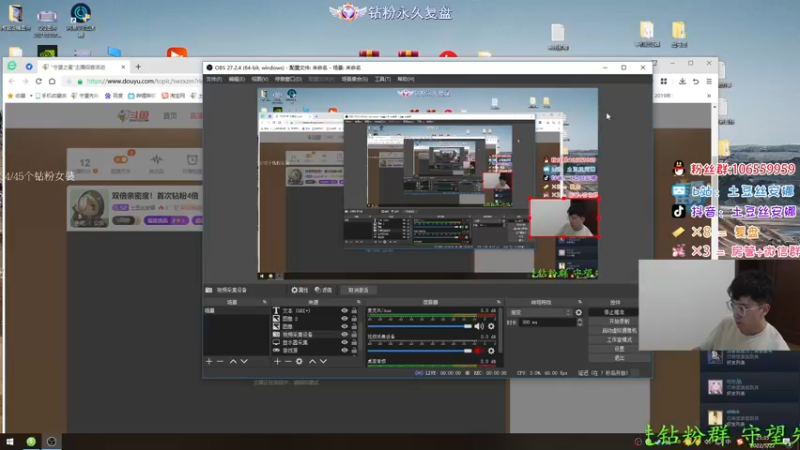Image resolution: width=800 pixels, height=450 pixels.
Task: Hide the 文本 (GDI+) source
Action: [x=344, y=310]
